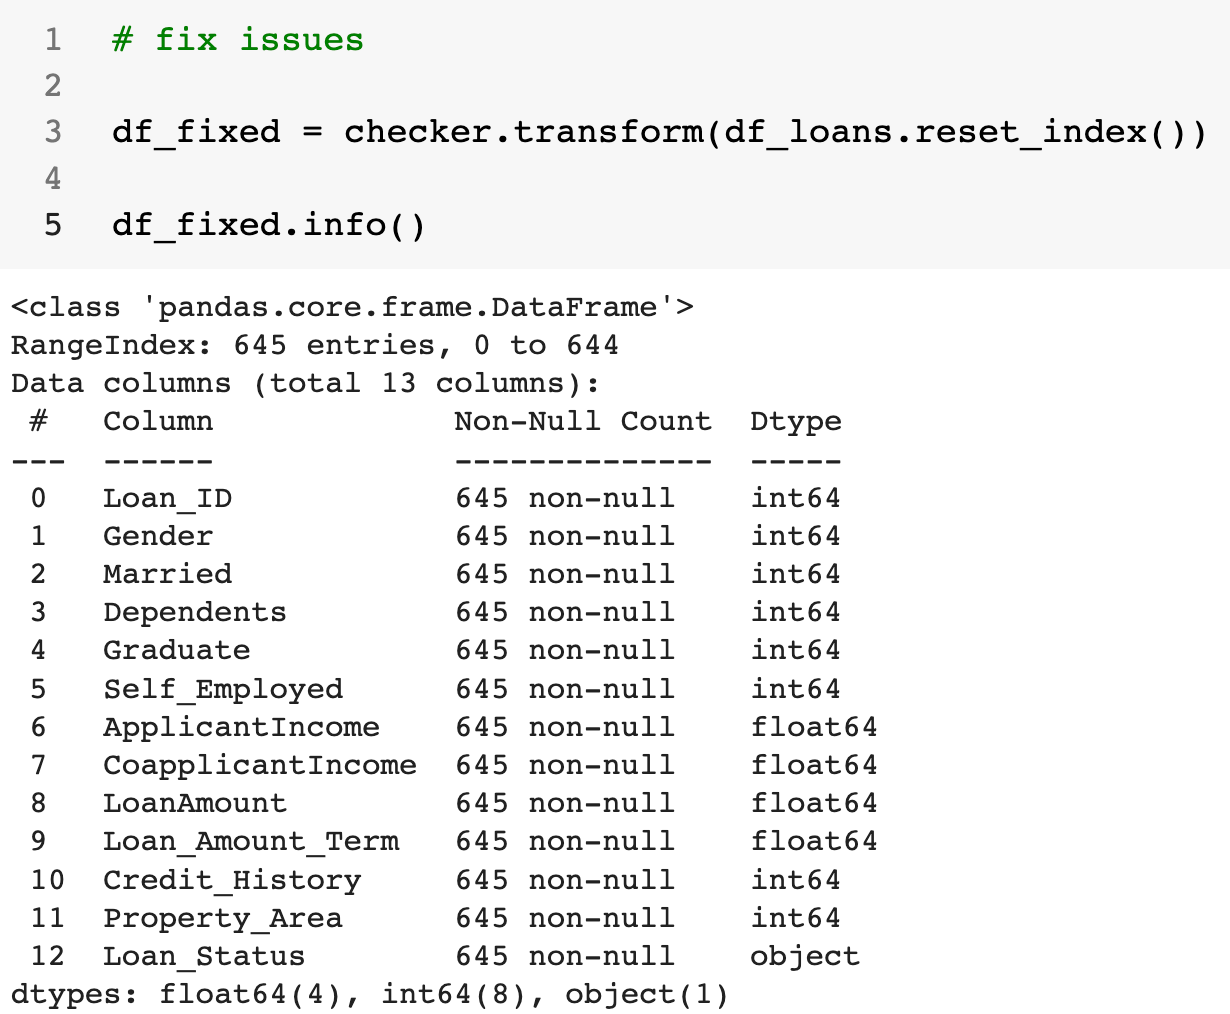Click the pandas DataFrame class output line
The height and width of the screenshot is (1014, 1230).
(x=352, y=307)
